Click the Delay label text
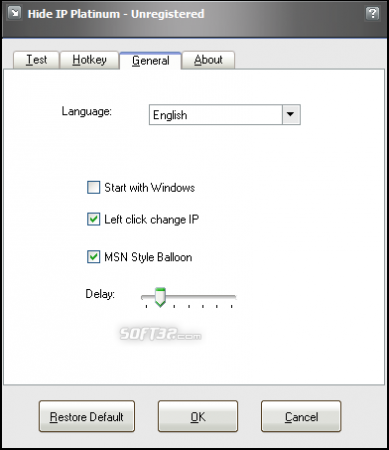Image resolution: width=389 pixels, height=450 pixels. [100, 294]
